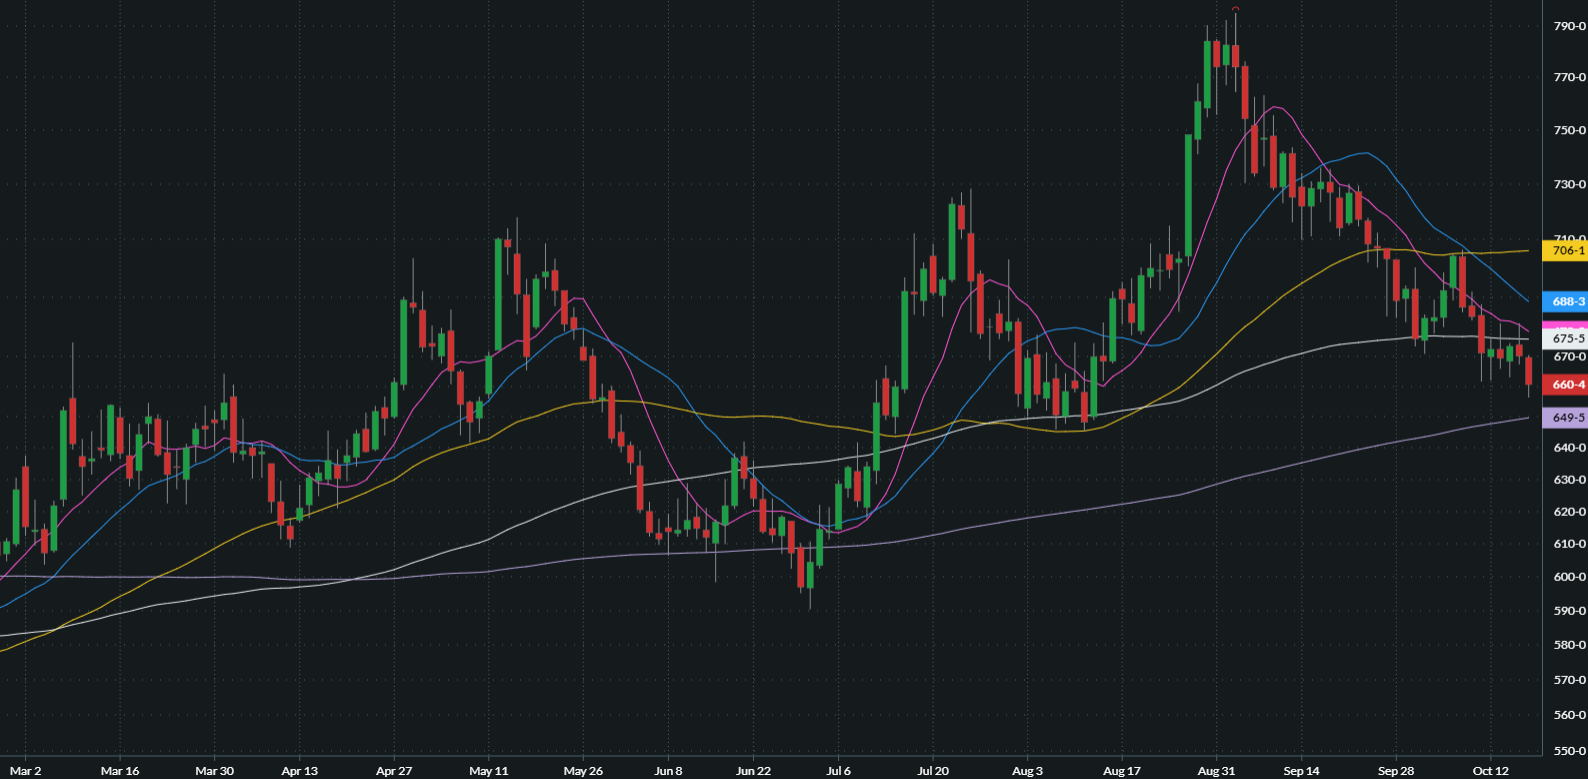Select the Aug 31 date label
The image size is (1588, 779).
pyautogui.click(x=1216, y=771)
